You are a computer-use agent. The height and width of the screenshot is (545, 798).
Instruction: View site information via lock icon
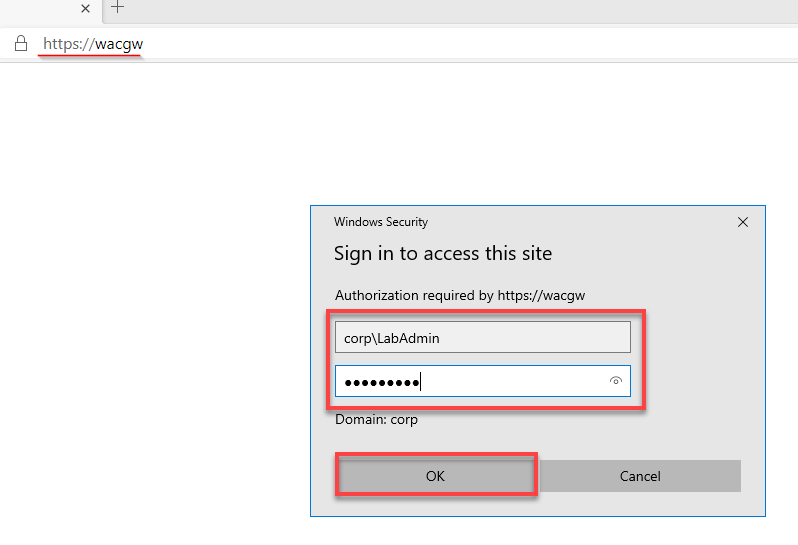[x=21, y=44]
